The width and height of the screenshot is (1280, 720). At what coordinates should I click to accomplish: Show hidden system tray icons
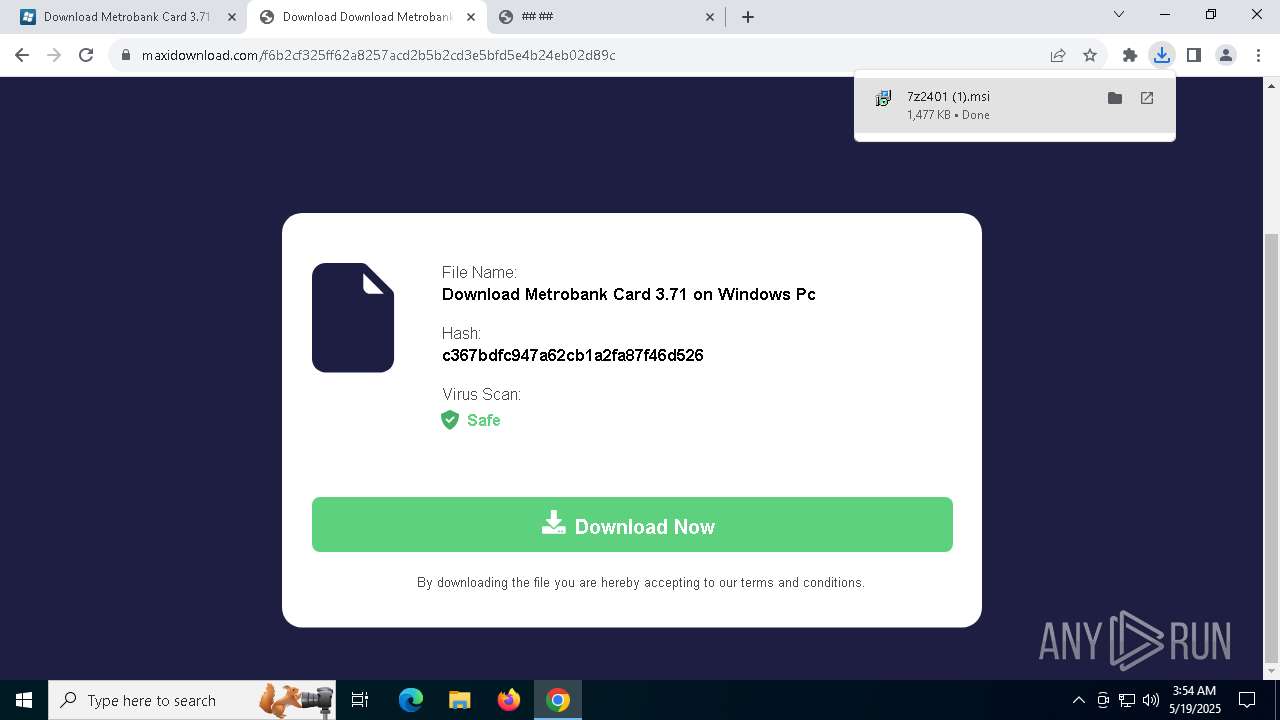[x=1078, y=700]
